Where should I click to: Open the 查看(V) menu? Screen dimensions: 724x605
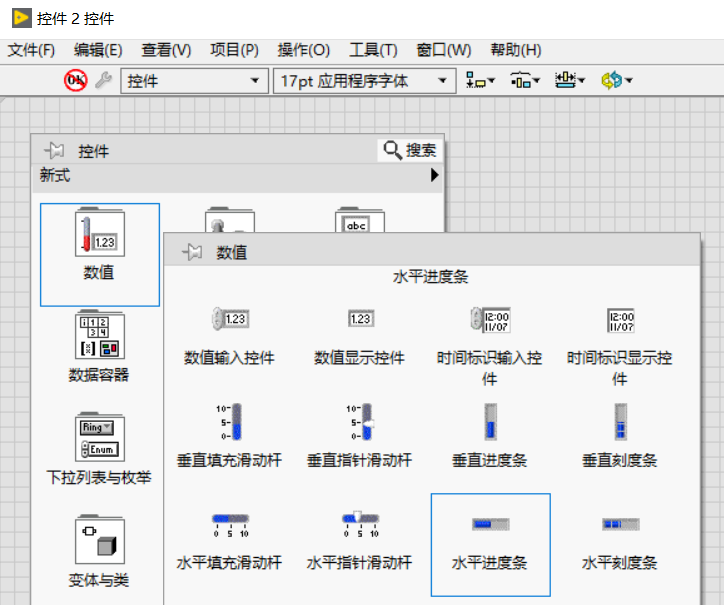pyautogui.click(x=166, y=50)
